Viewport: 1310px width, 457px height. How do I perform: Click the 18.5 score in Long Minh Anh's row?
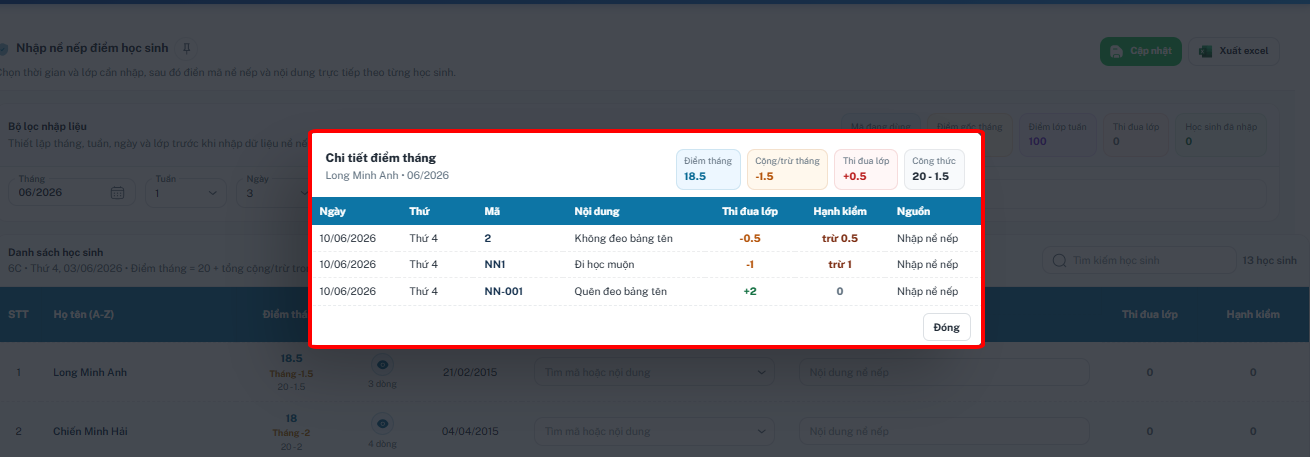[x=292, y=358]
